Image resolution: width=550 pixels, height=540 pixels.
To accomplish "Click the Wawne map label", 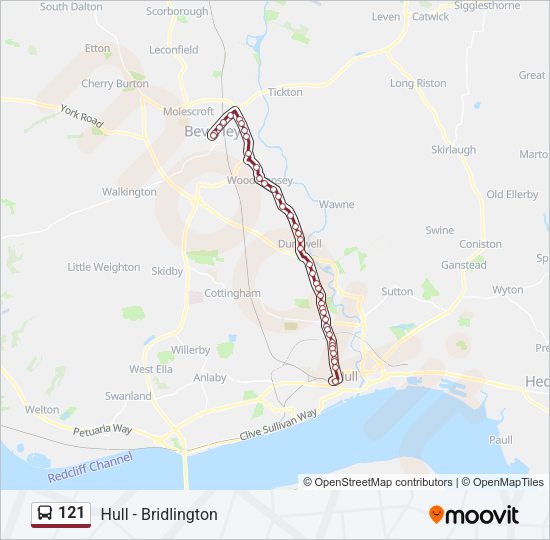I will [336, 204].
